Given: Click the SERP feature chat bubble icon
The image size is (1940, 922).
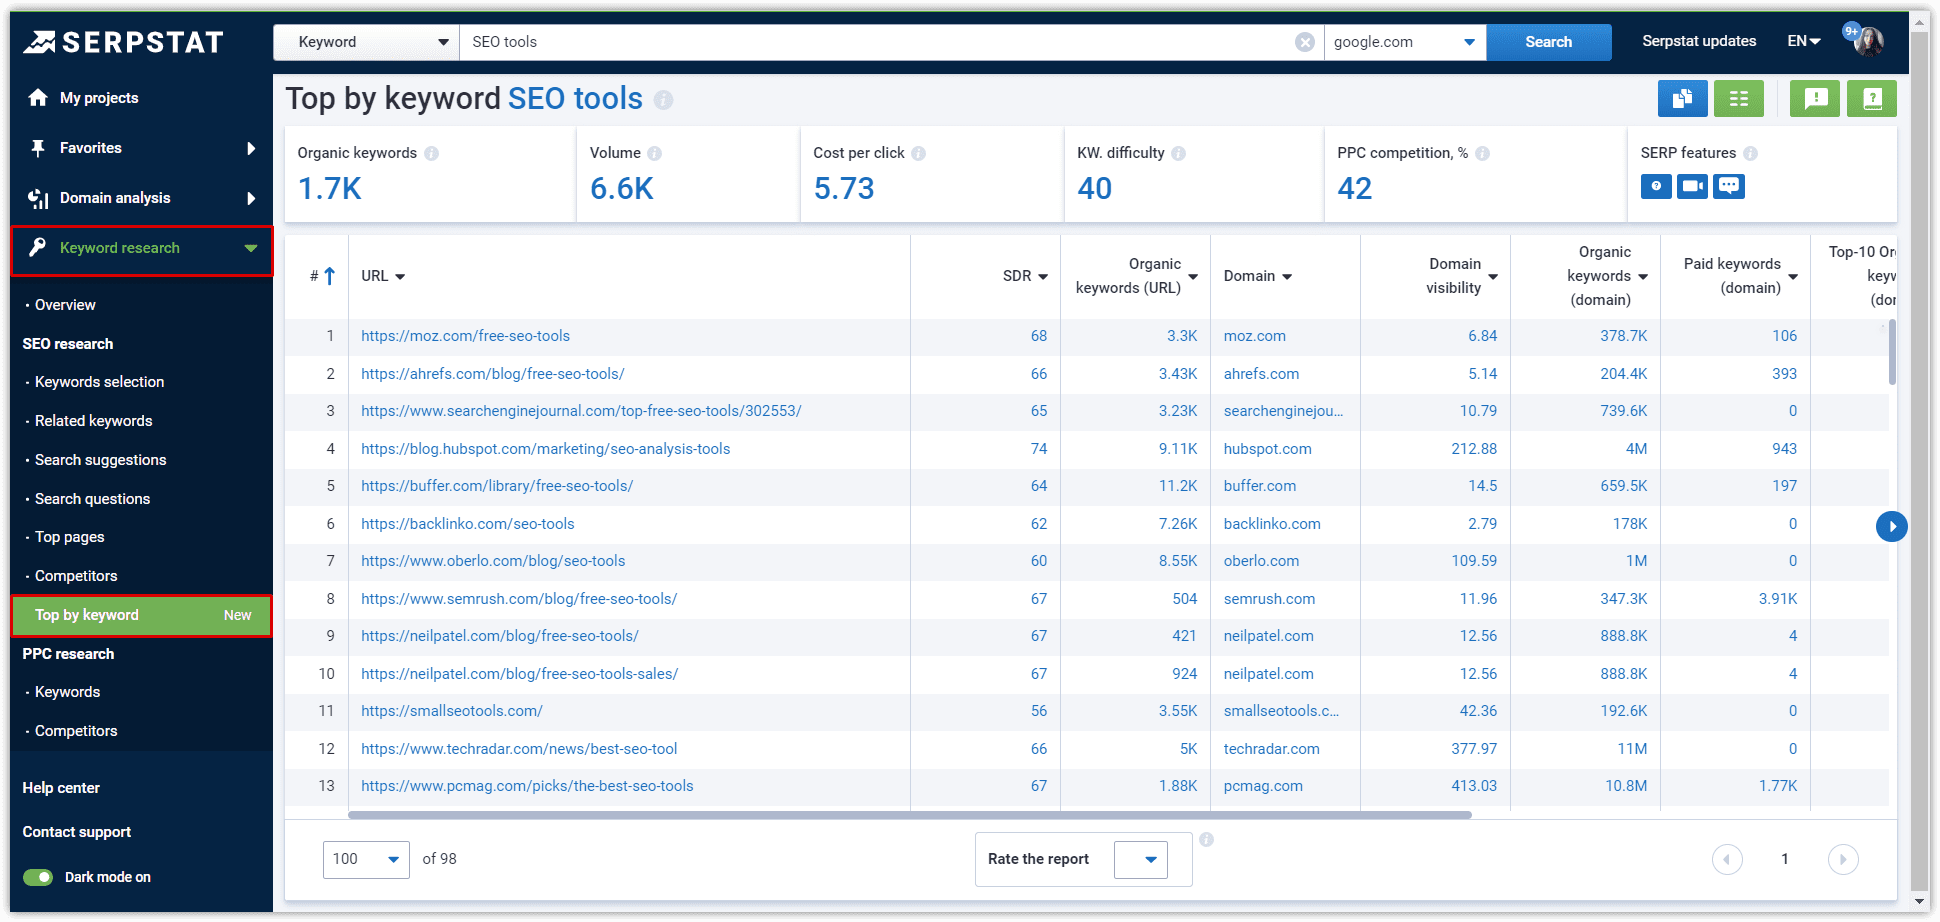Looking at the screenshot, I should (1728, 186).
